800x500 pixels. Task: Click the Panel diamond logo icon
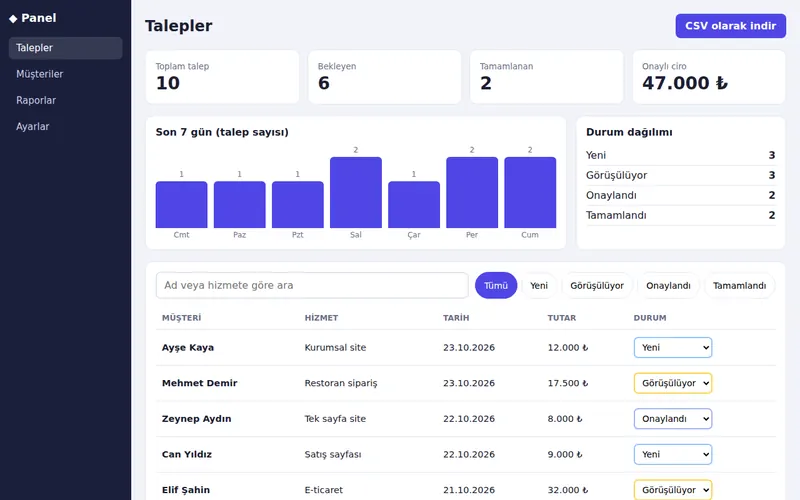(x=13, y=19)
